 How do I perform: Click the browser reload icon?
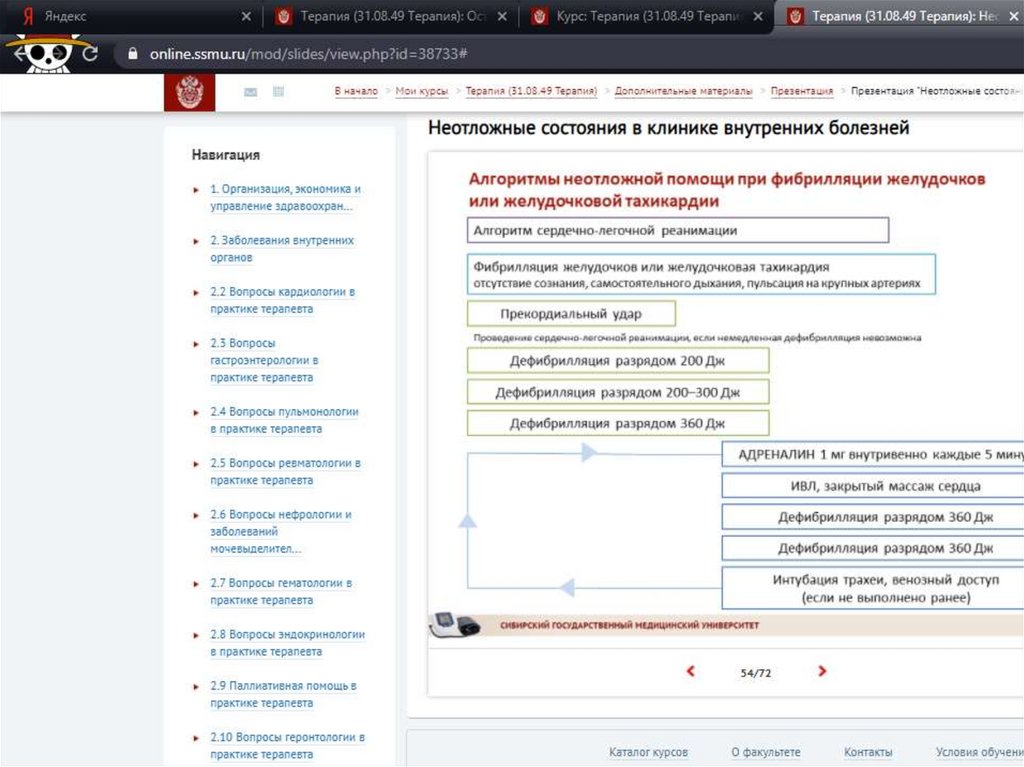coord(90,54)
